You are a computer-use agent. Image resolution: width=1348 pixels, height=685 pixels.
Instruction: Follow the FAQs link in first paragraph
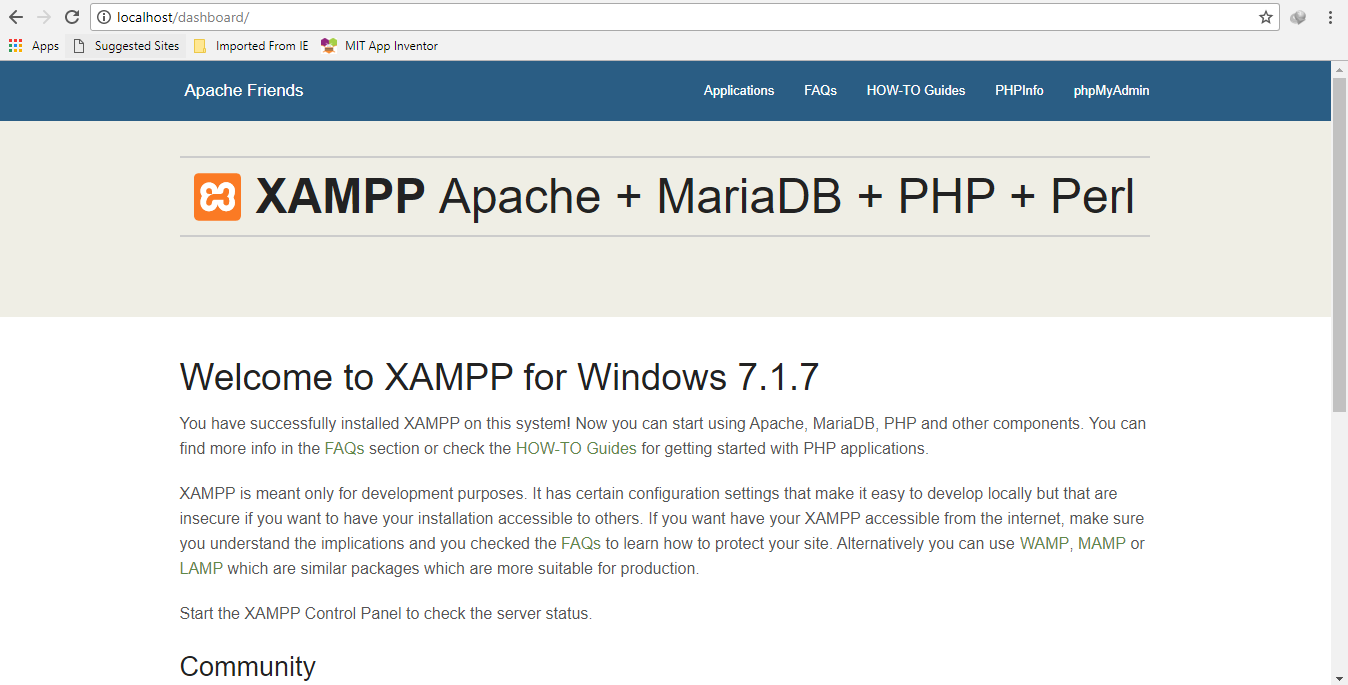pos(345,448)
